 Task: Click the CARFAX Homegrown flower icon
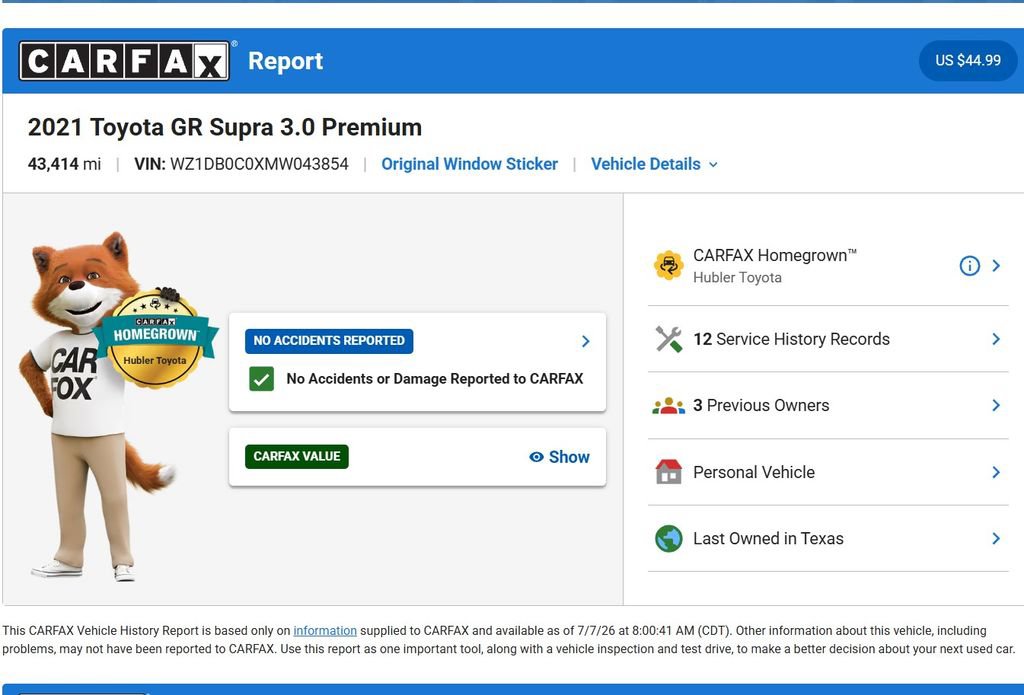668,265
